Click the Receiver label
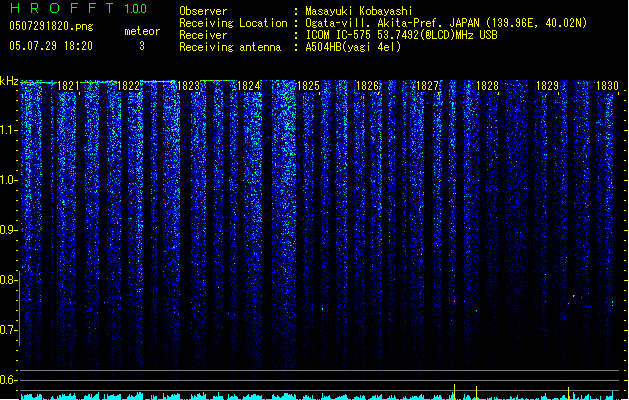Screen dimensions: 629x400 click(203, 35)
